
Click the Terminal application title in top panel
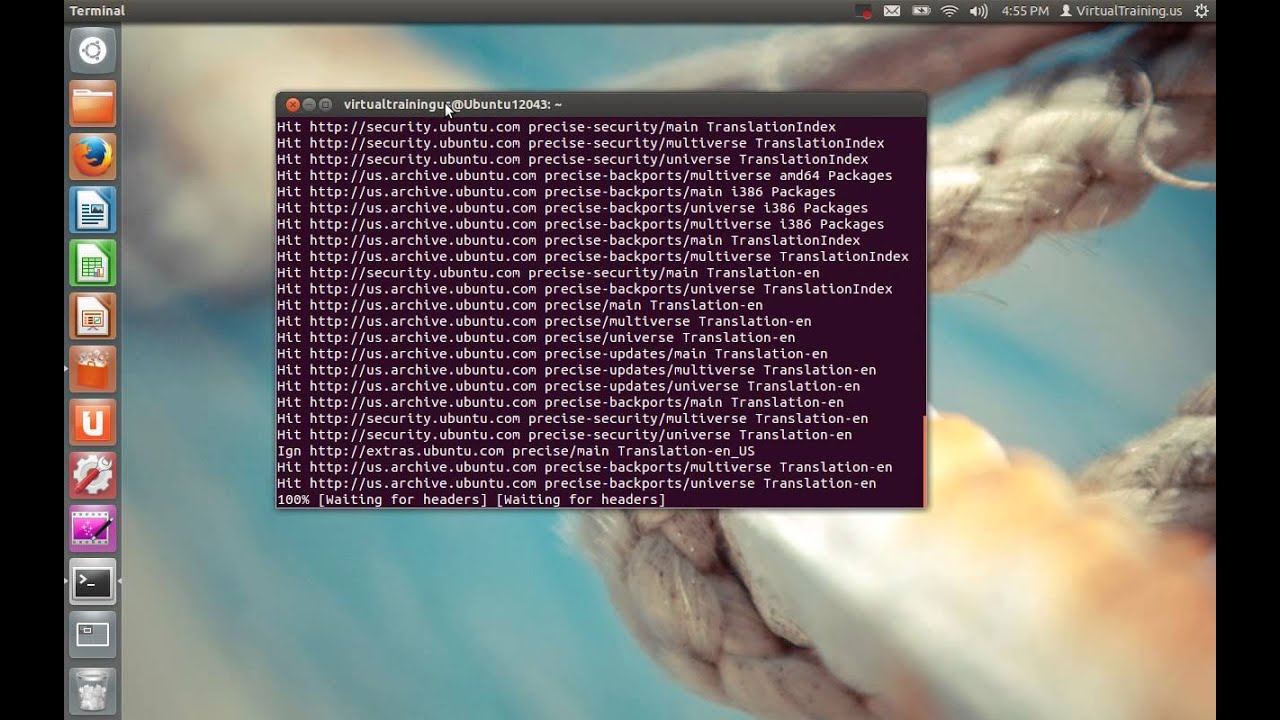[97, 11]
